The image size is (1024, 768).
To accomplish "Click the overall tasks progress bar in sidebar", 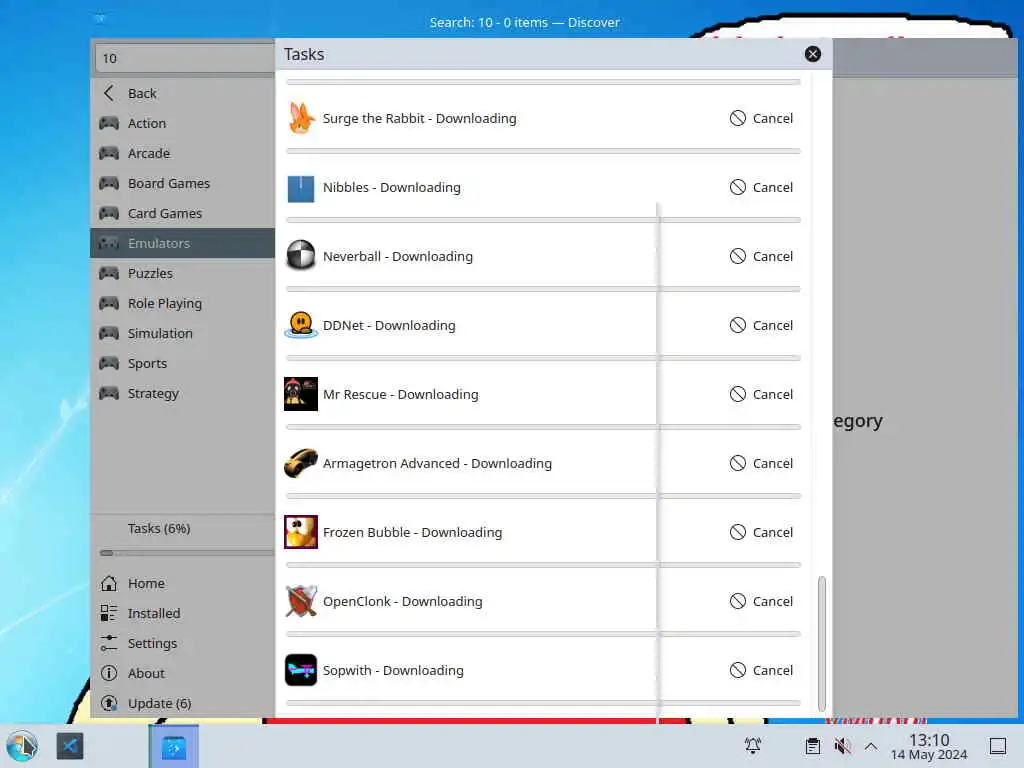I will point(187,553).
